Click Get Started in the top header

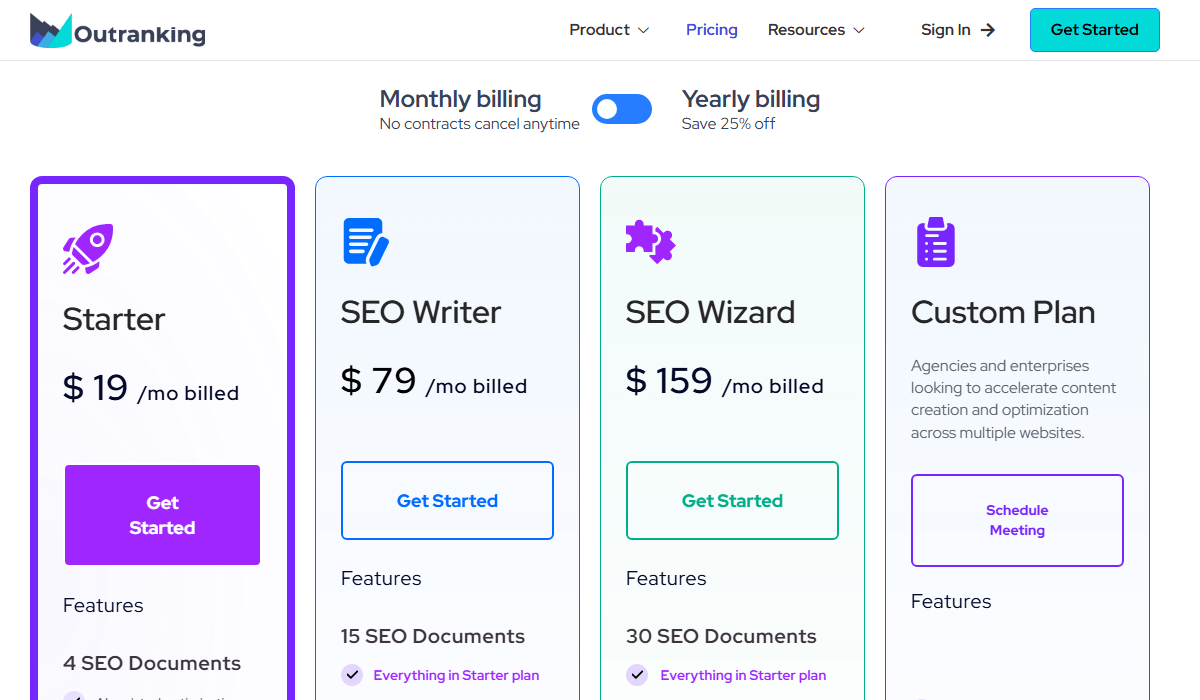[x=1094, y=30]
